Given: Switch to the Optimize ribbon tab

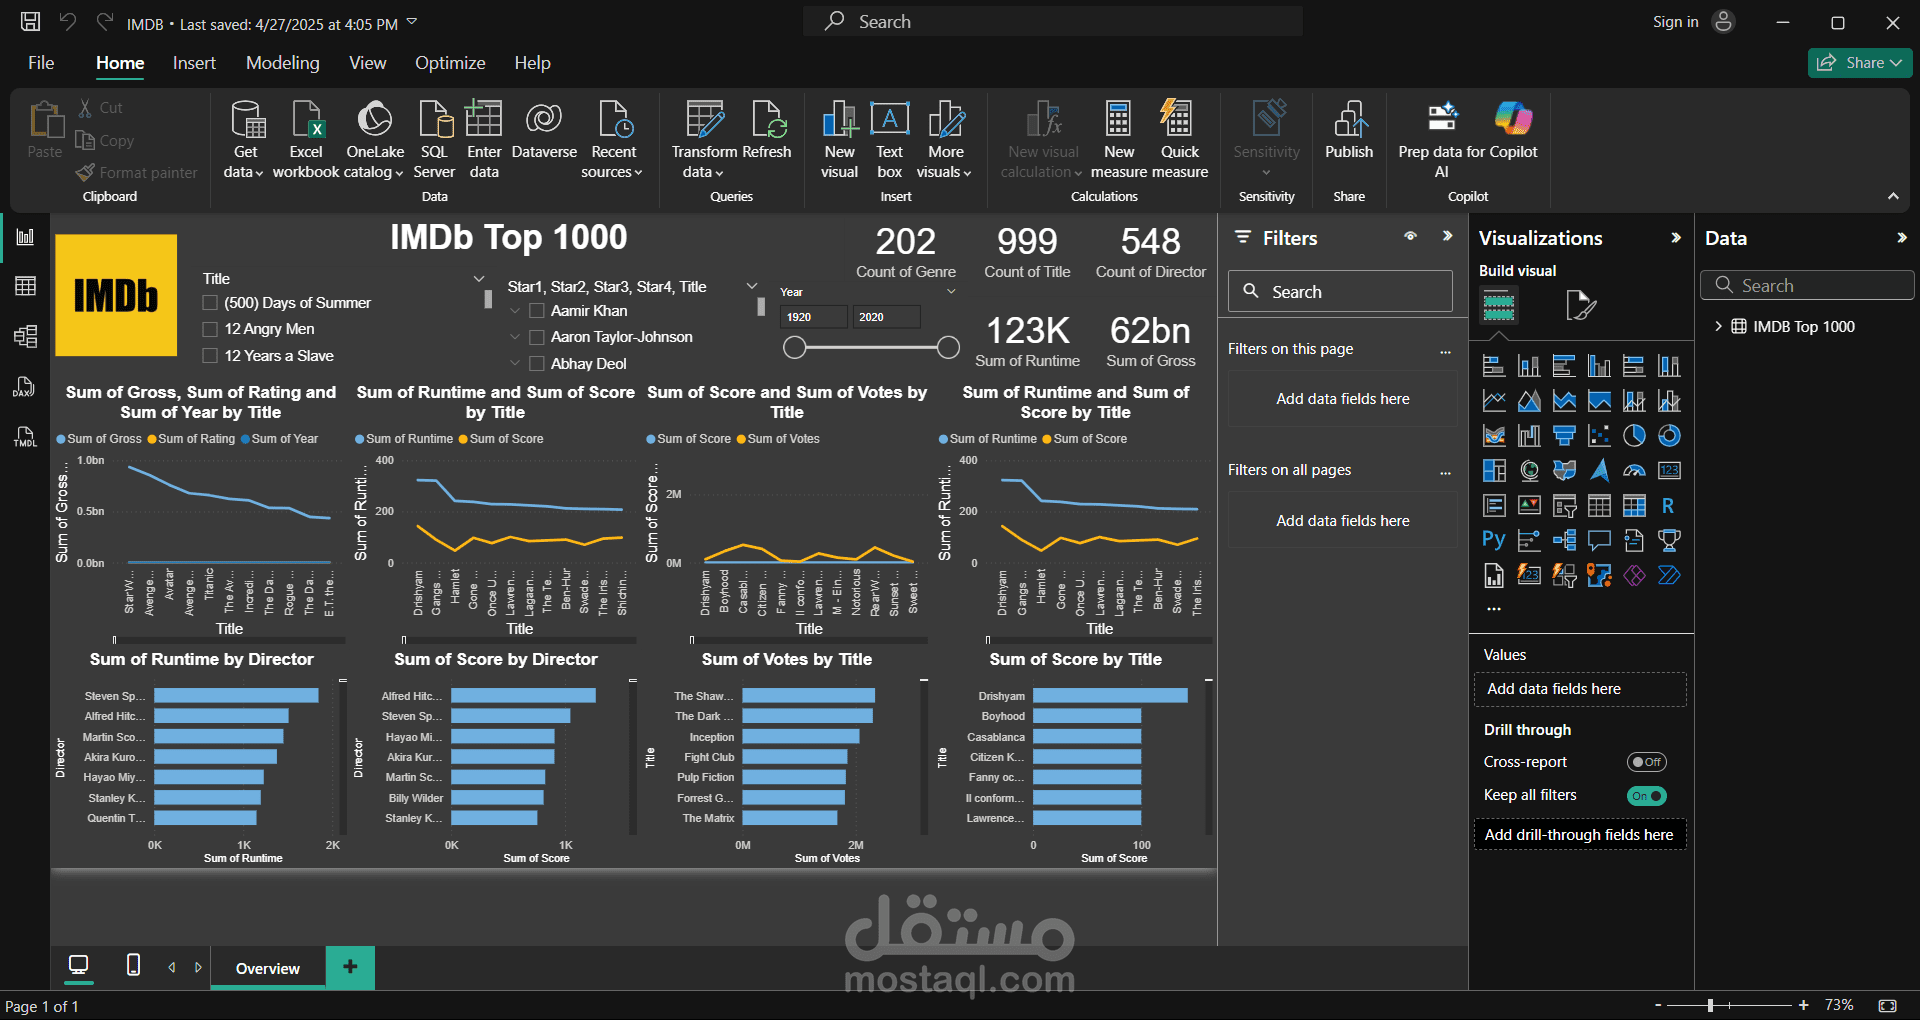Looking at the screenshot, I should [450, 63].
